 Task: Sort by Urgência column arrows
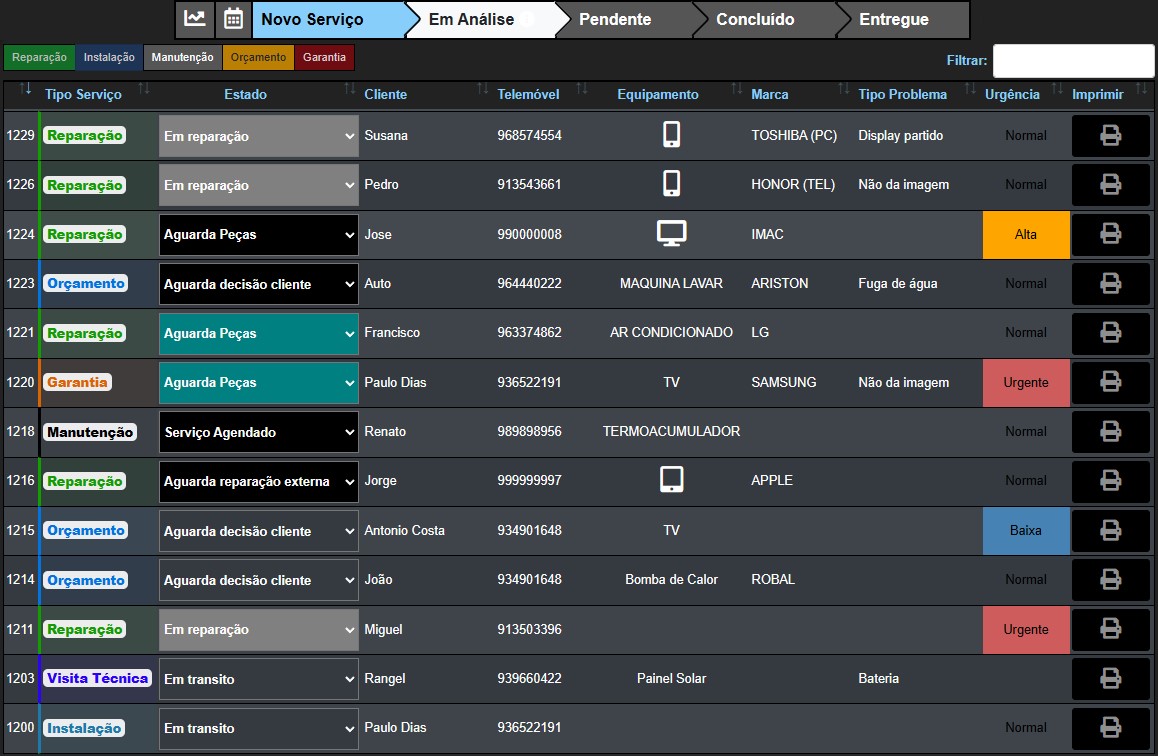[x=1057, y=89]
